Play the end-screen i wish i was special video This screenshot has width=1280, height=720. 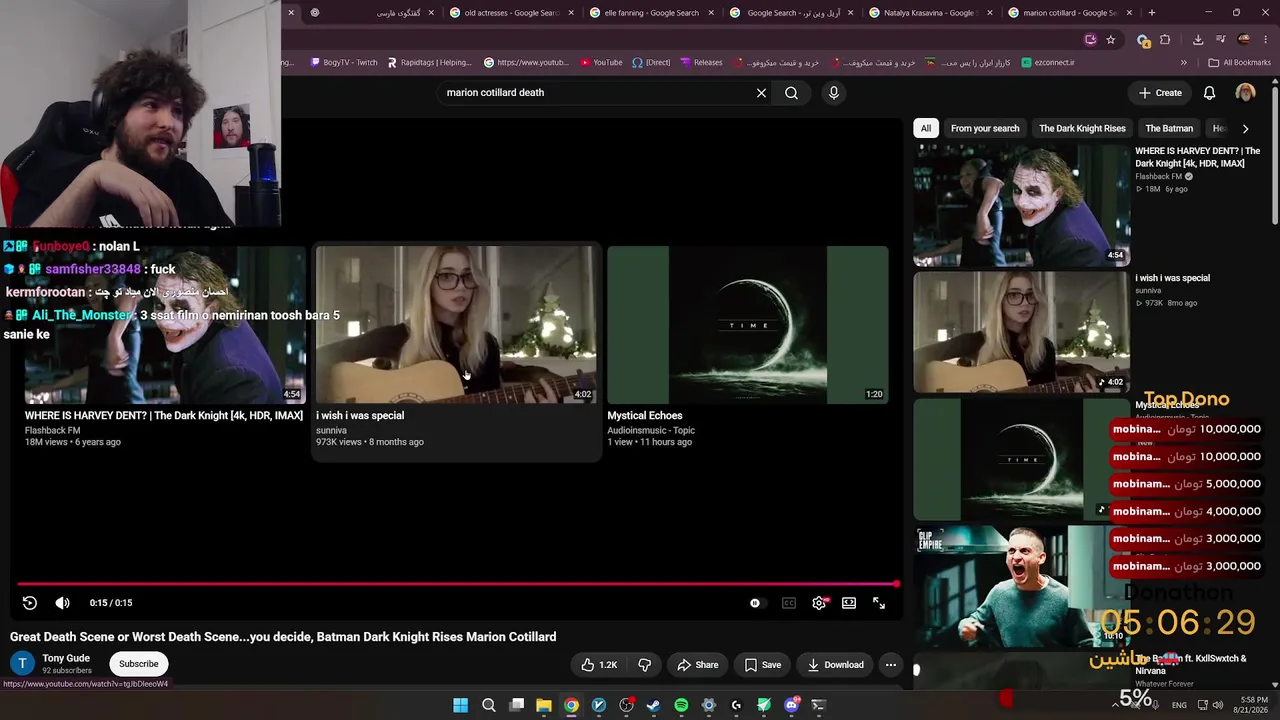(x=456, y=325)
